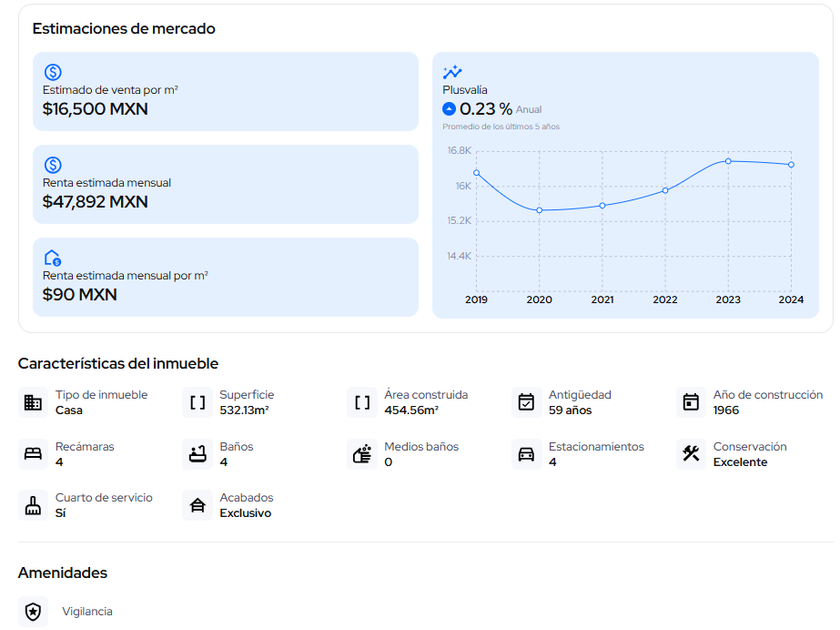Click the house icon for rent per m²
Image resolution: width=840 pixels, height=630 pixels.
coord(53,258)
